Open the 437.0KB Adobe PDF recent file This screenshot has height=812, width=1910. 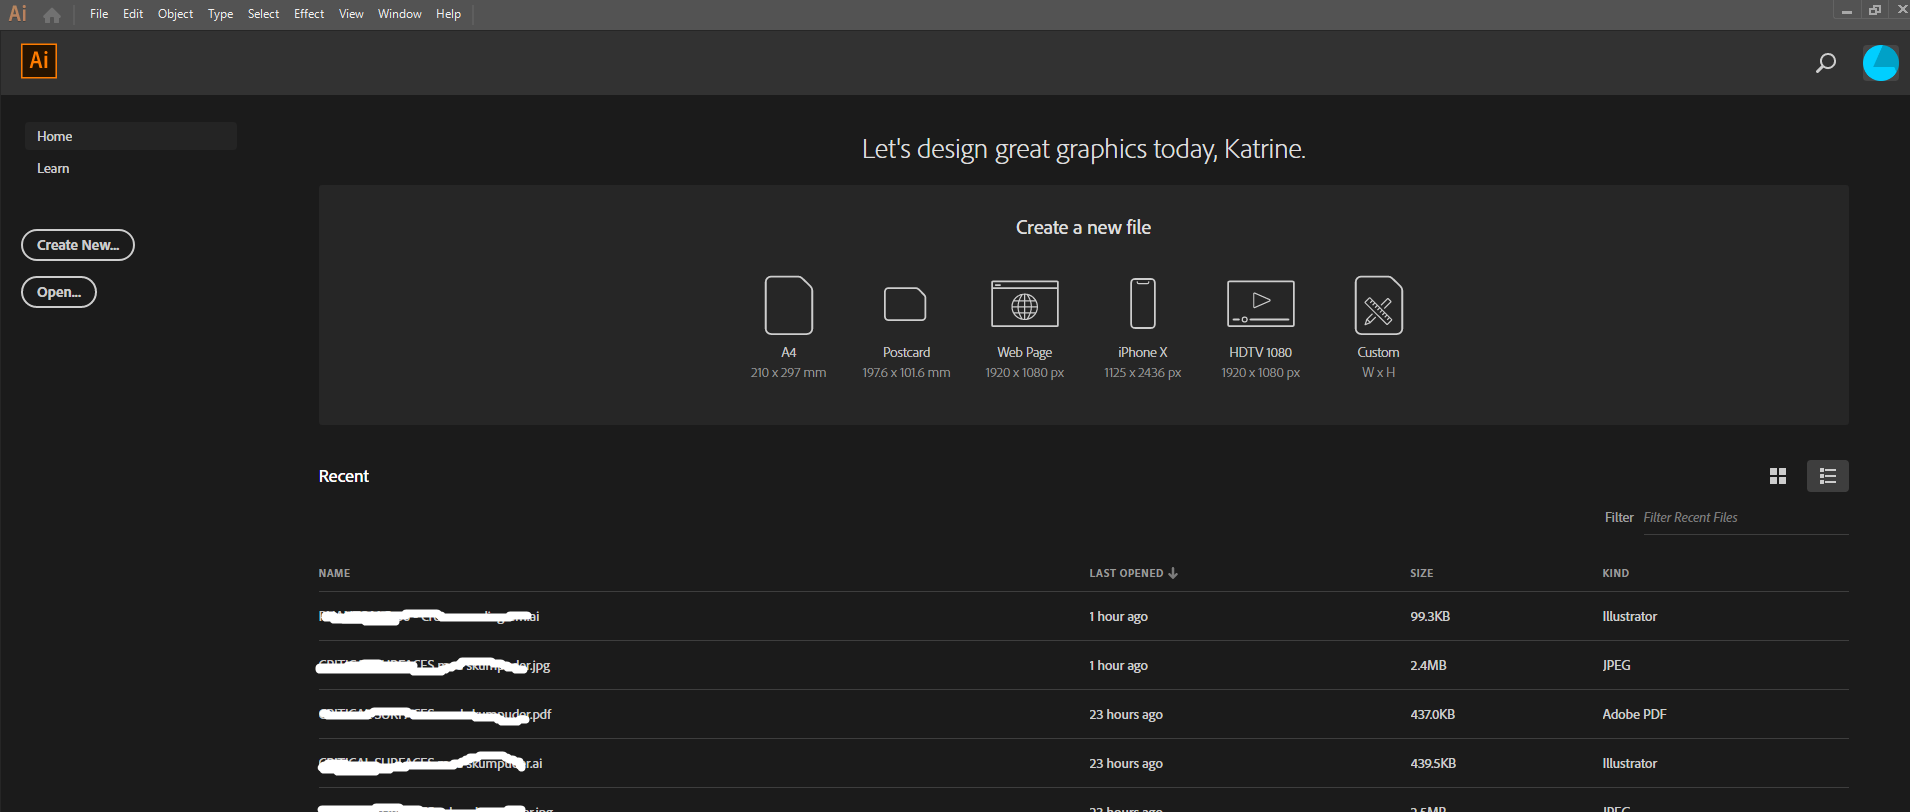tap(1083, 714)
